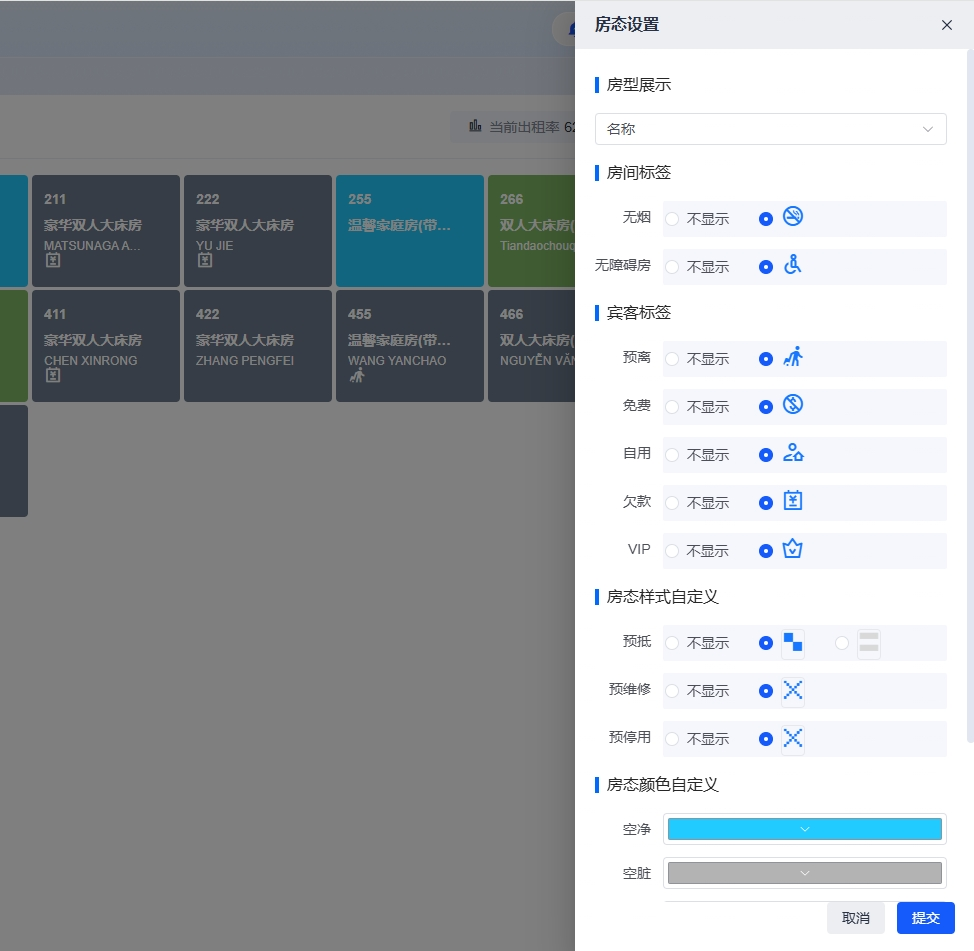Viewport: 974px width, 951px height.
Task: Click the 取消 cancel button
Action: coord(855,918)
